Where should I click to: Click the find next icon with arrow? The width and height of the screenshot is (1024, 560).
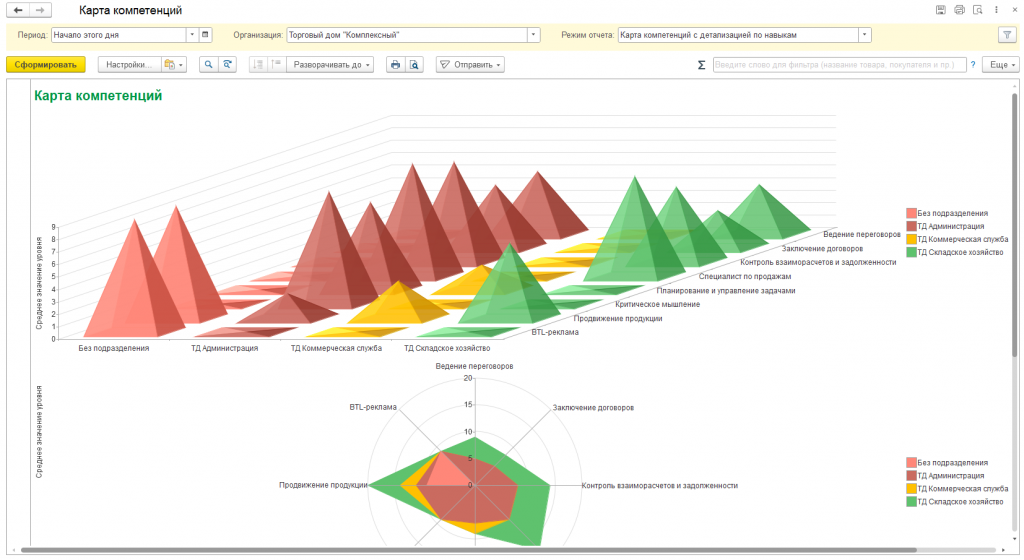coord(227,65)
